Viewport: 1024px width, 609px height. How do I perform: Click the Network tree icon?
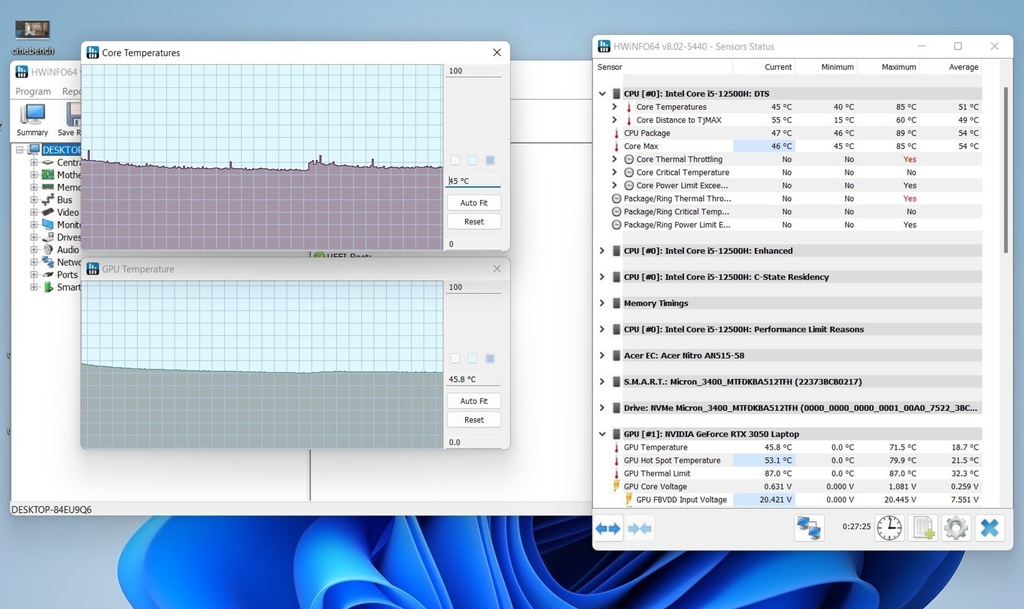[x=48, y=262]
